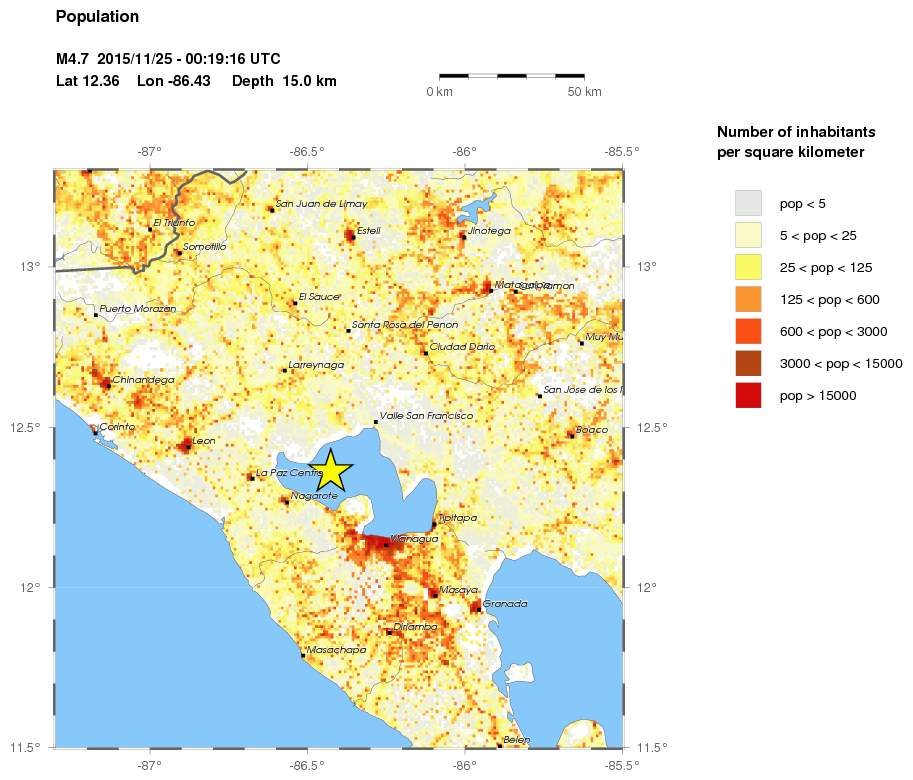Click the 25 < pop < 125 yellow swatch
This screenshot has height=780, width=913.
point(748,267)
